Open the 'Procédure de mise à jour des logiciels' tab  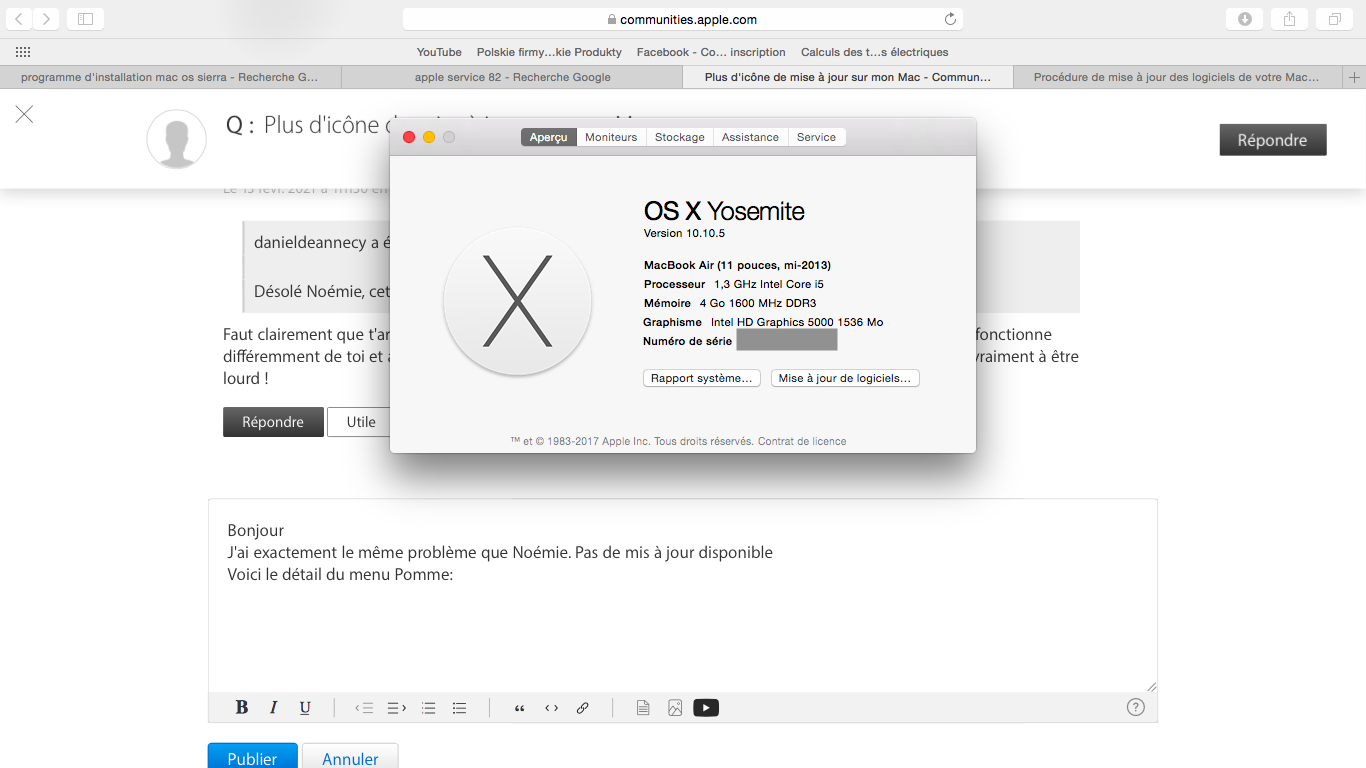pos(1177,77)
